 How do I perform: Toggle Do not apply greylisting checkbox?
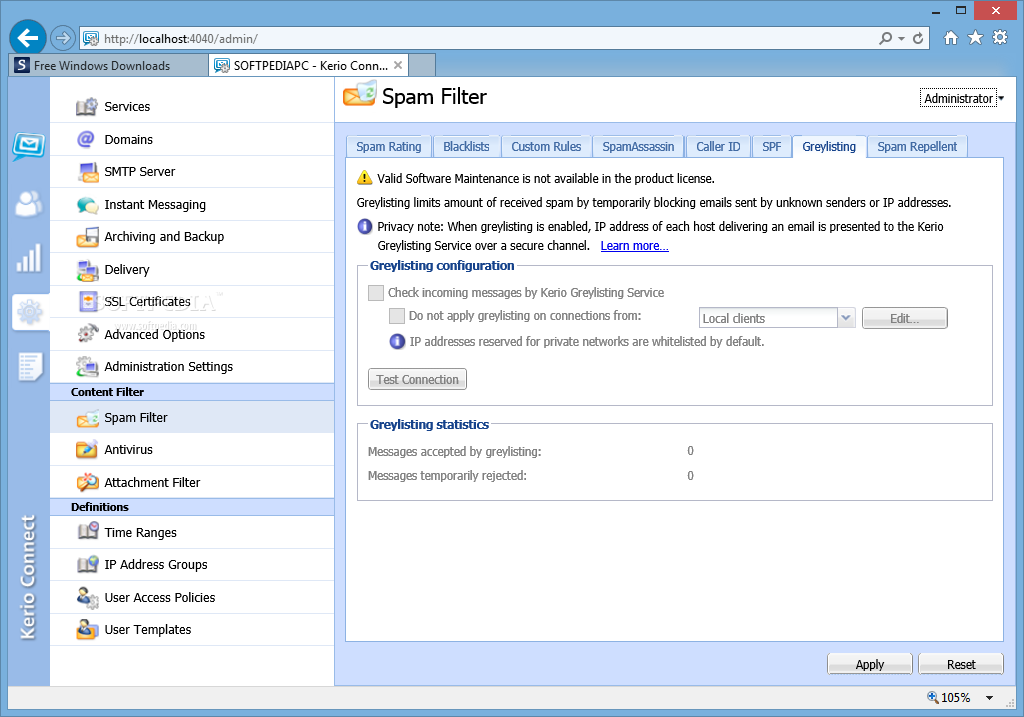pyautogui.click(x=396, y=316)
